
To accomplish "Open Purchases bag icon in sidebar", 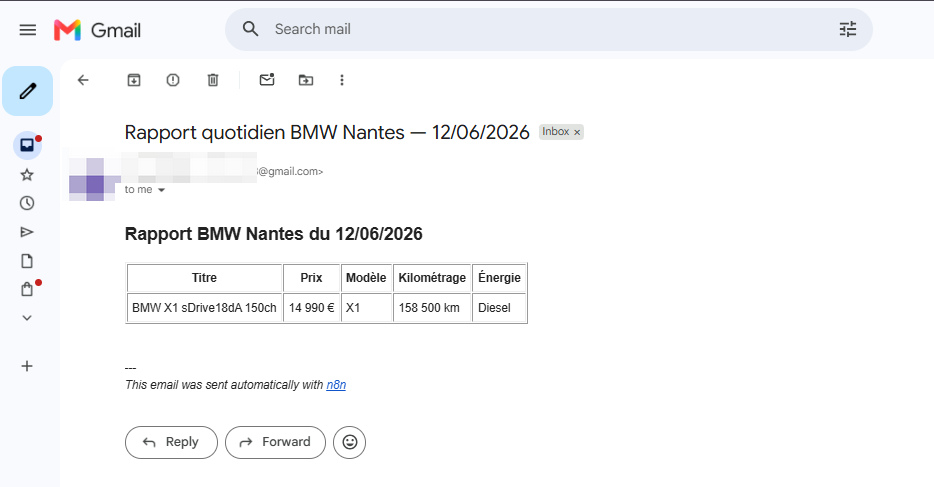I will pos(27,289).
